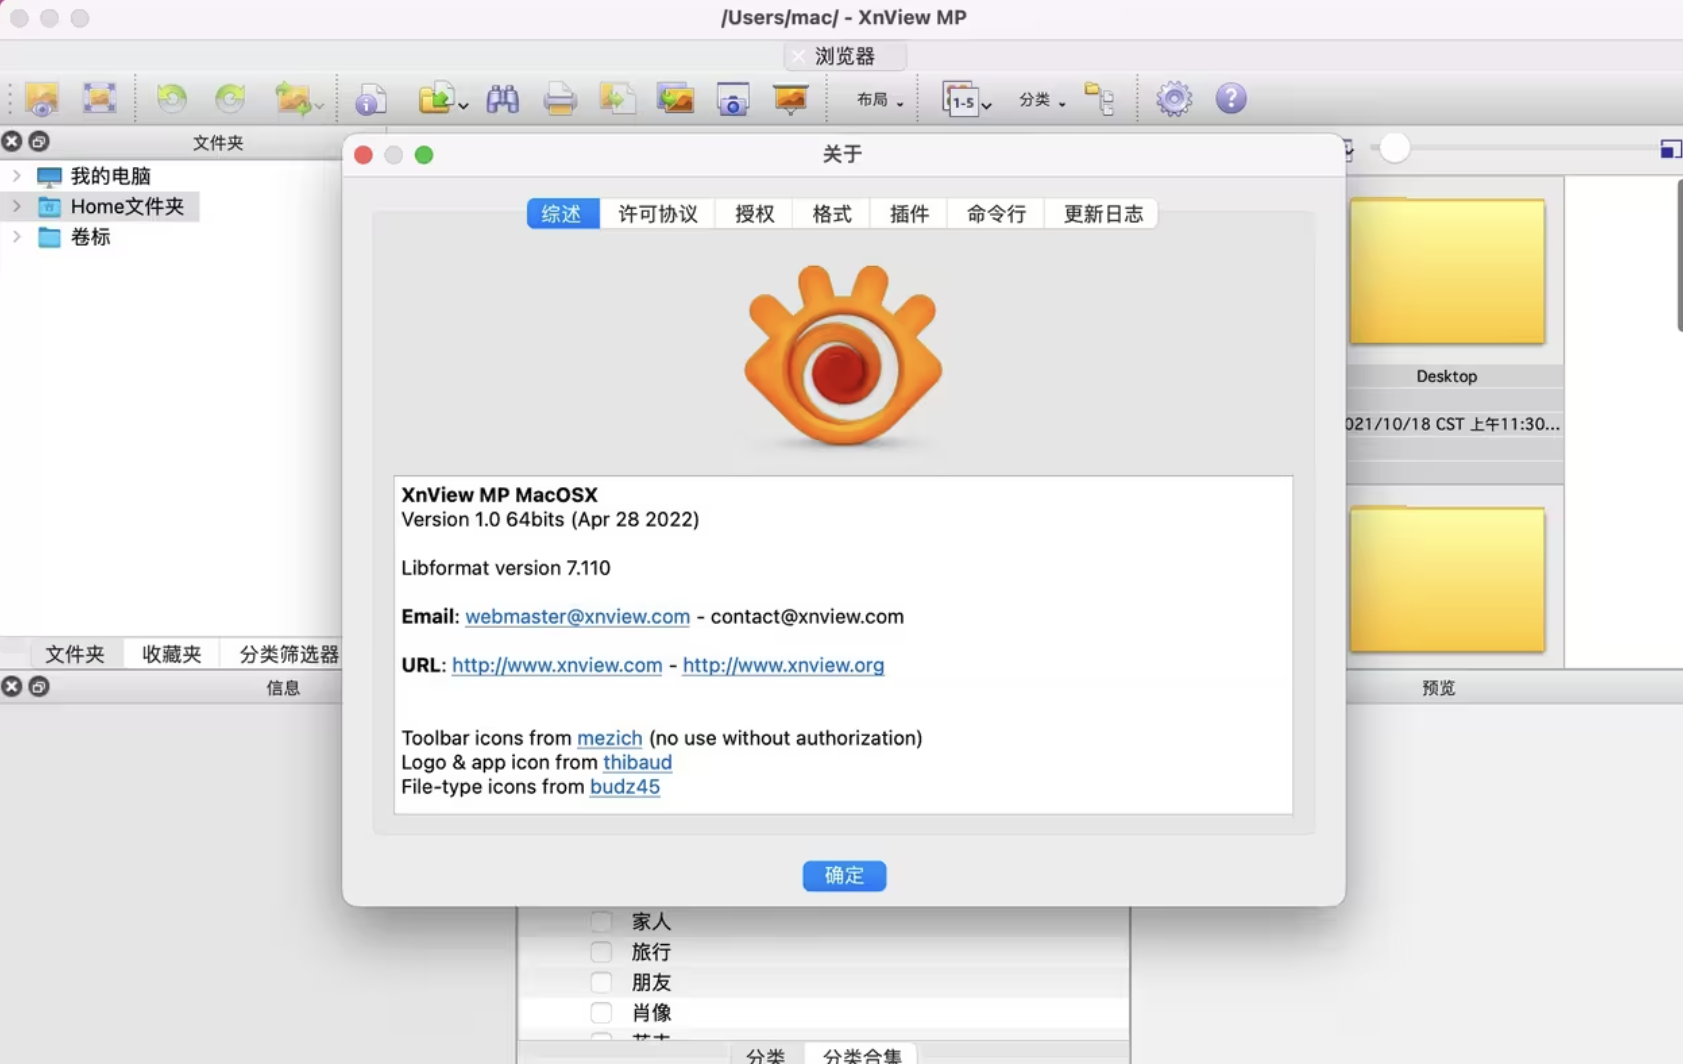This screenshot has width=1683, height=1064.
Task: Switch to the 更新日志 tab
Action: (1102, 214)
